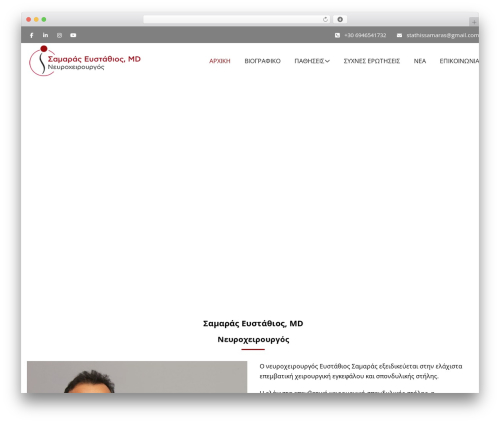Open the ΕΠΙΚΟΙΝΩΝΙΑ page

pos(459,61)
